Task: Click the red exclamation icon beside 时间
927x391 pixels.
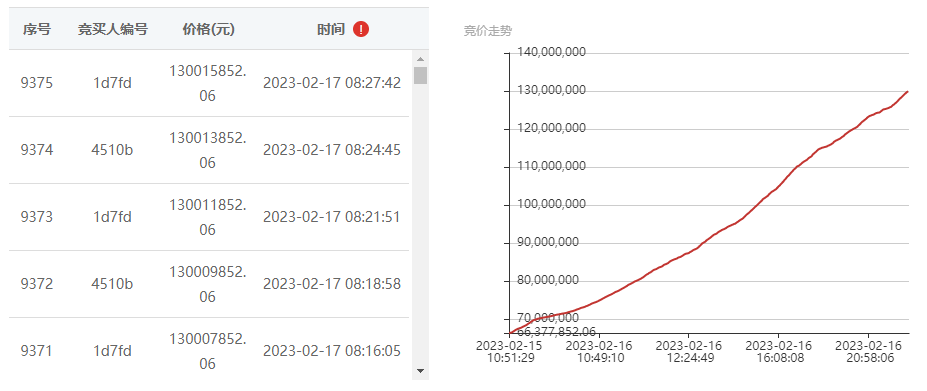Action: click(x=361, y=29)
